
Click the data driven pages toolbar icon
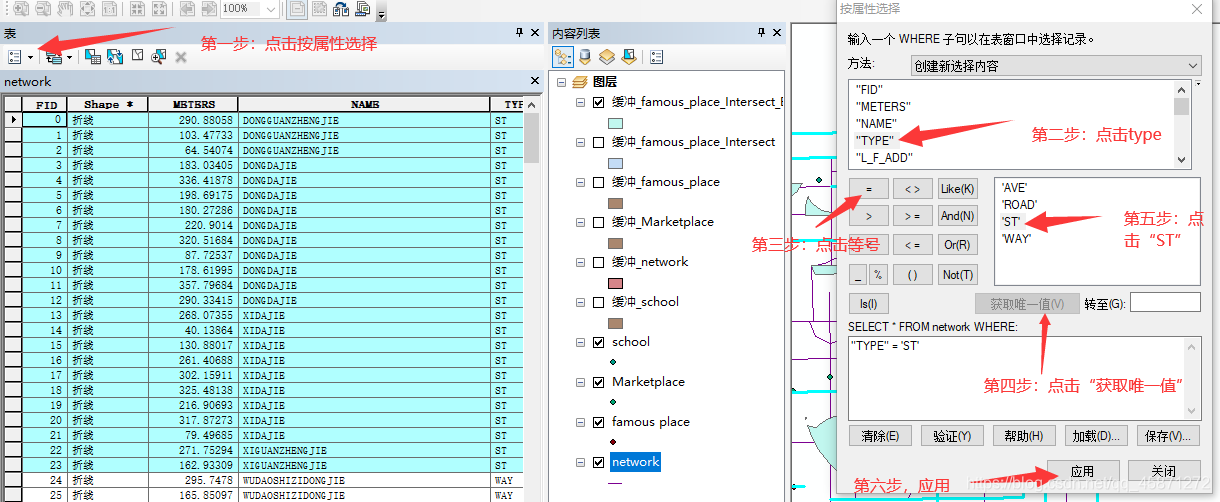pos(365,9)
